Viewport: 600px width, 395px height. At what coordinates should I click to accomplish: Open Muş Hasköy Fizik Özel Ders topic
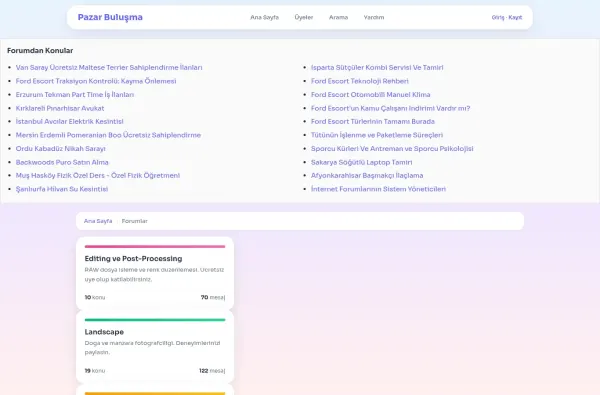click(x=98, y=175)
